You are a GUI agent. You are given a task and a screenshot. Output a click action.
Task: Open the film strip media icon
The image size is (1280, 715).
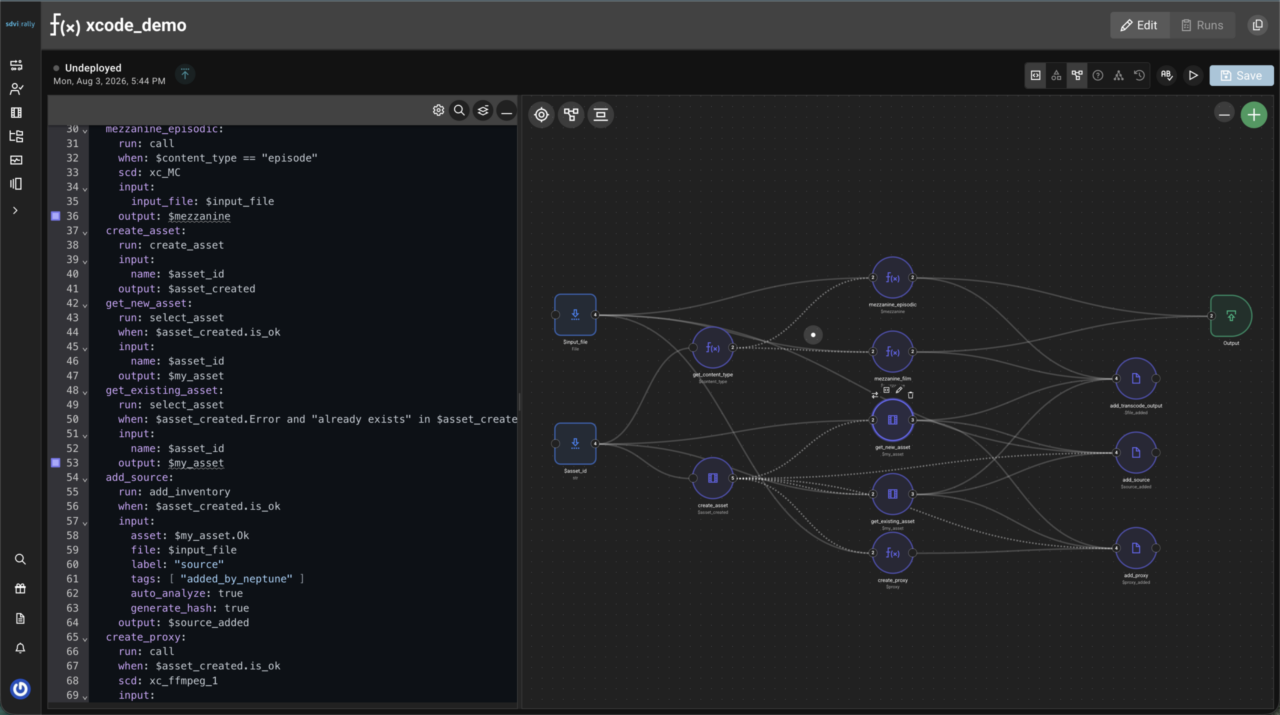click(x=16, y=113)
